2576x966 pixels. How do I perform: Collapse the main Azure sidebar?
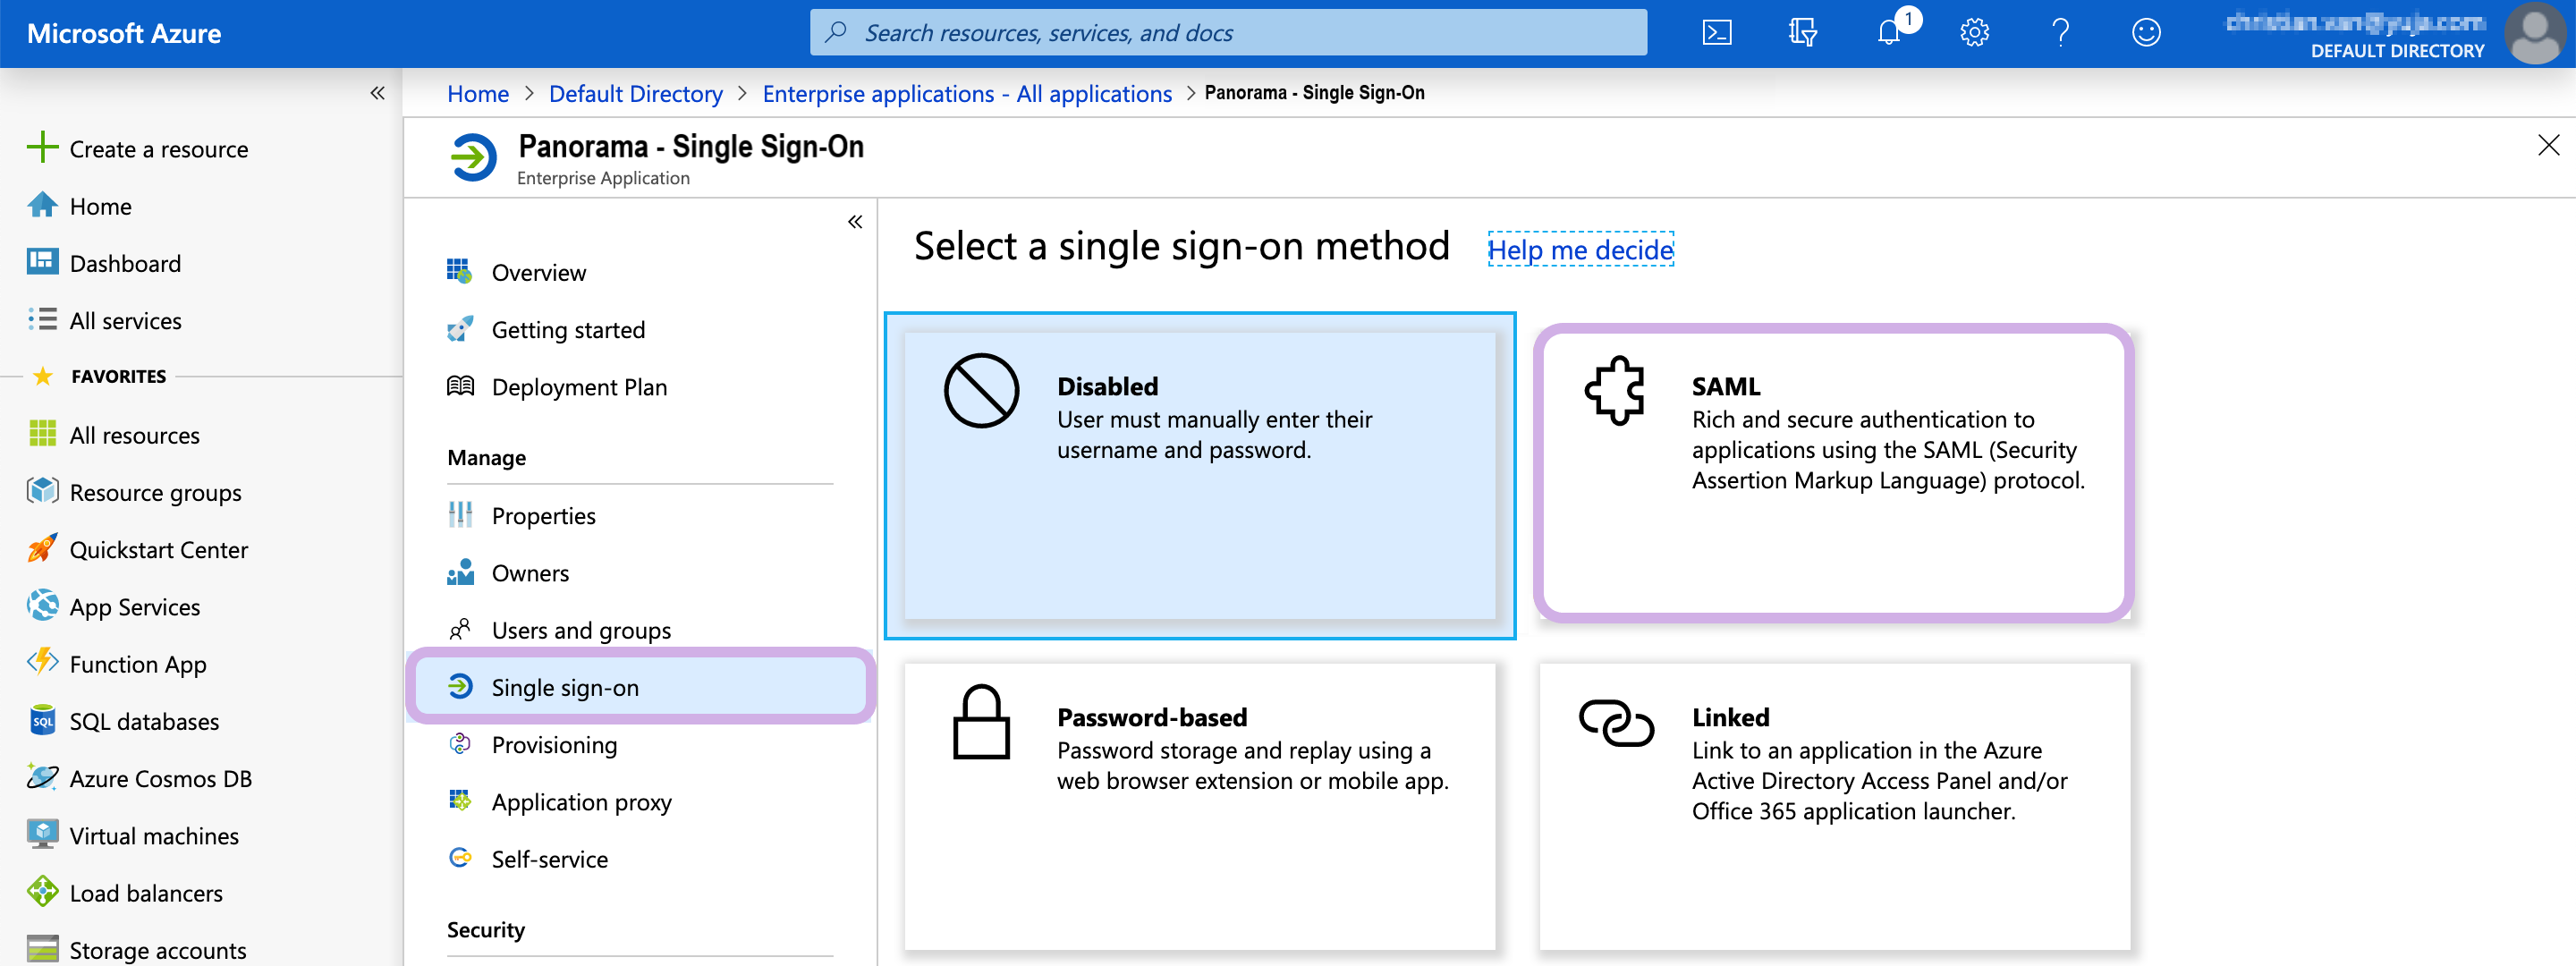tap(377, 93)
